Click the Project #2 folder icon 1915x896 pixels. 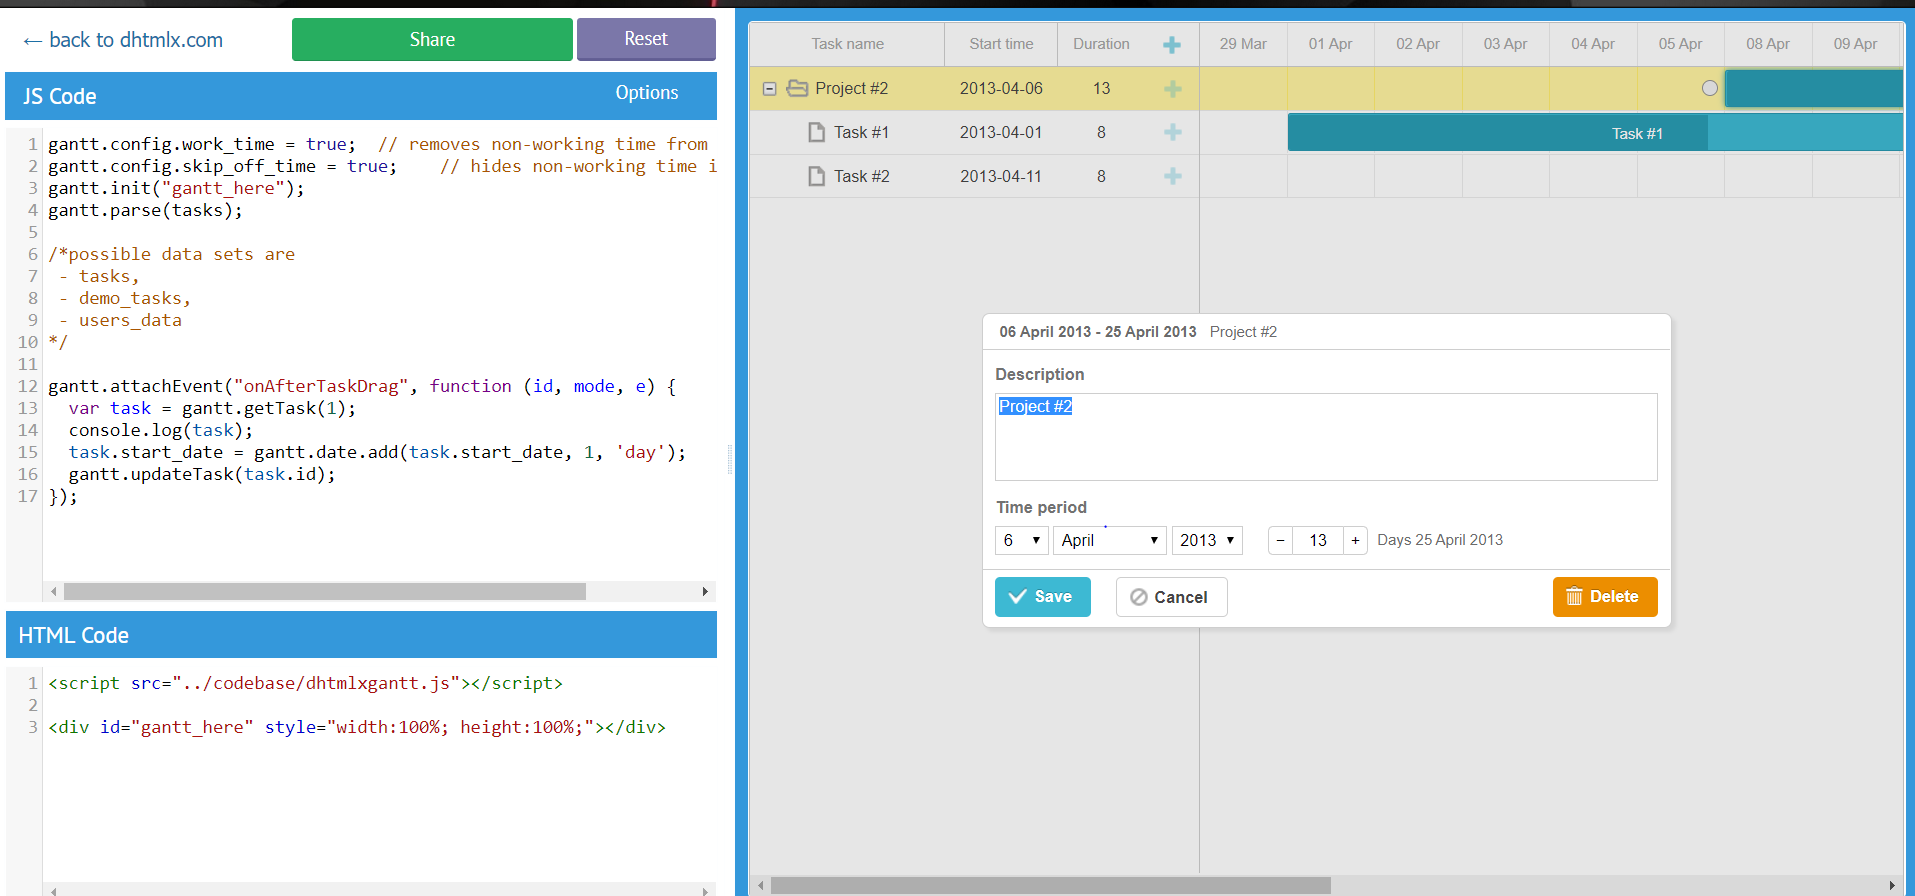click(797, 88)
